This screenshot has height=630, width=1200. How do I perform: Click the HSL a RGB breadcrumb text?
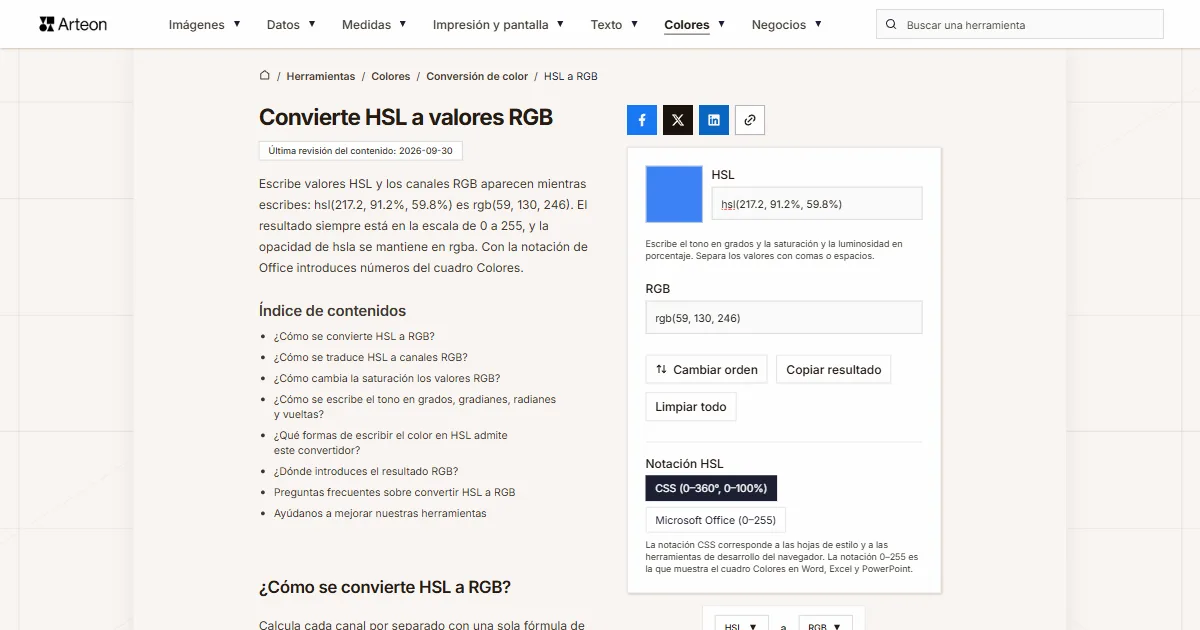pos(571,76)
